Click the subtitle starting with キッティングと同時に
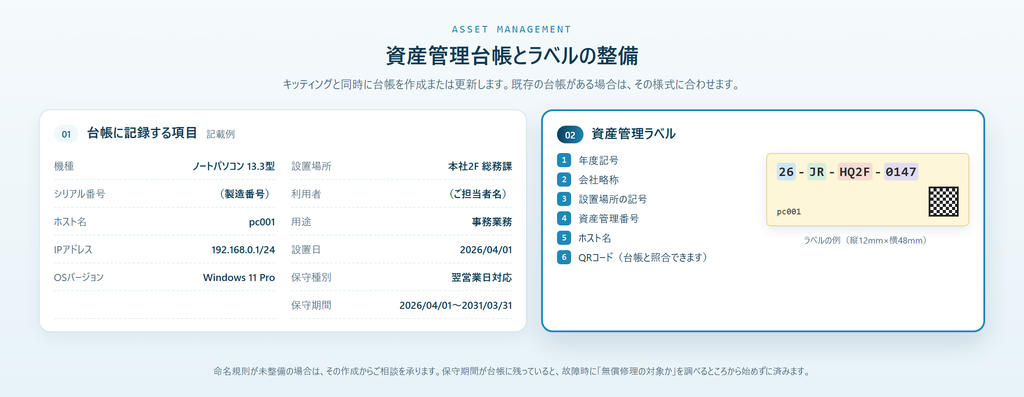 pyautogui.click(x=512, y=85)
